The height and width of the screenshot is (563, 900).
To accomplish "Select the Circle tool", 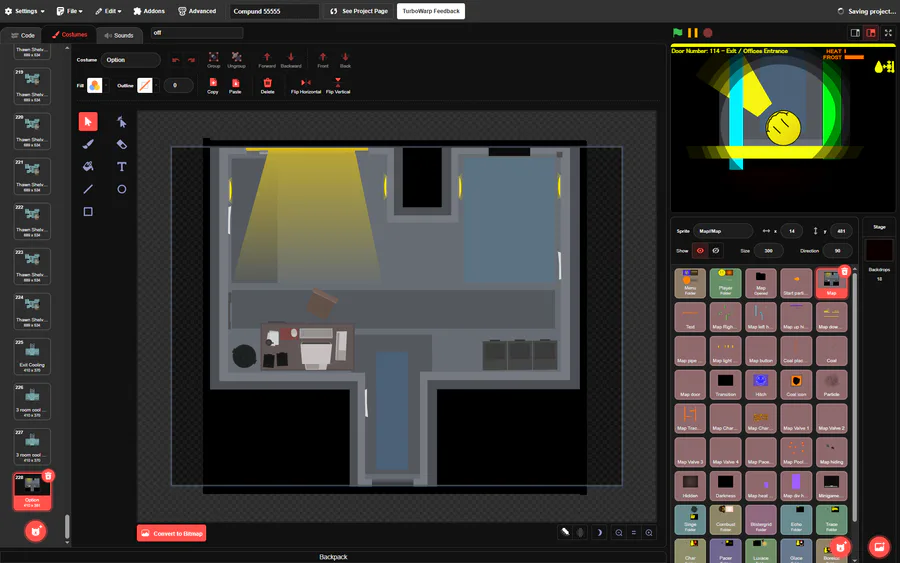I will click(x=122, y=189).
